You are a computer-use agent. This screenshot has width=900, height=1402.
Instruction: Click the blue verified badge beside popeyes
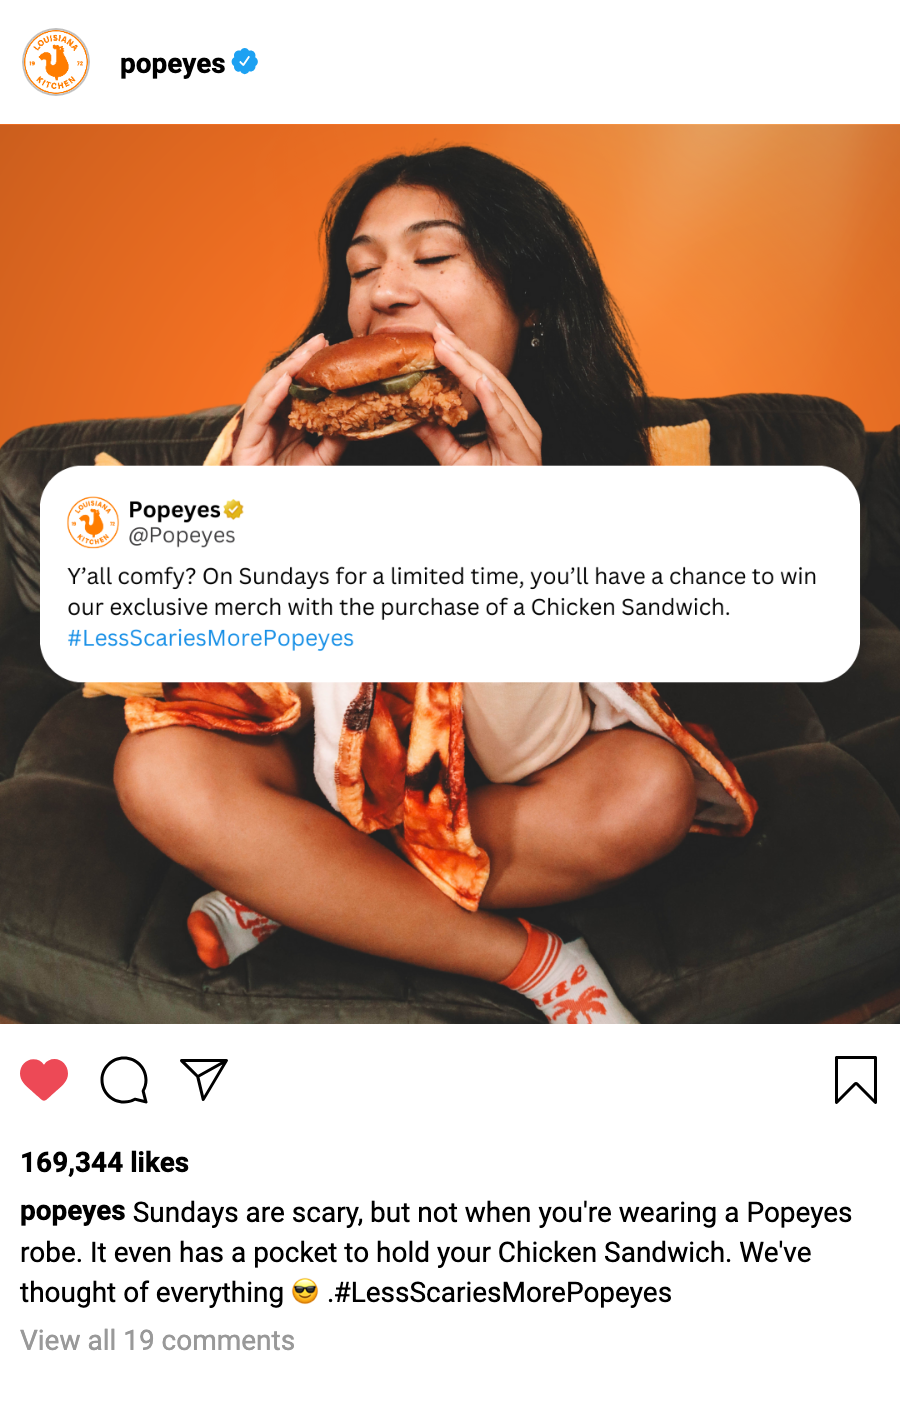[245, 62]
